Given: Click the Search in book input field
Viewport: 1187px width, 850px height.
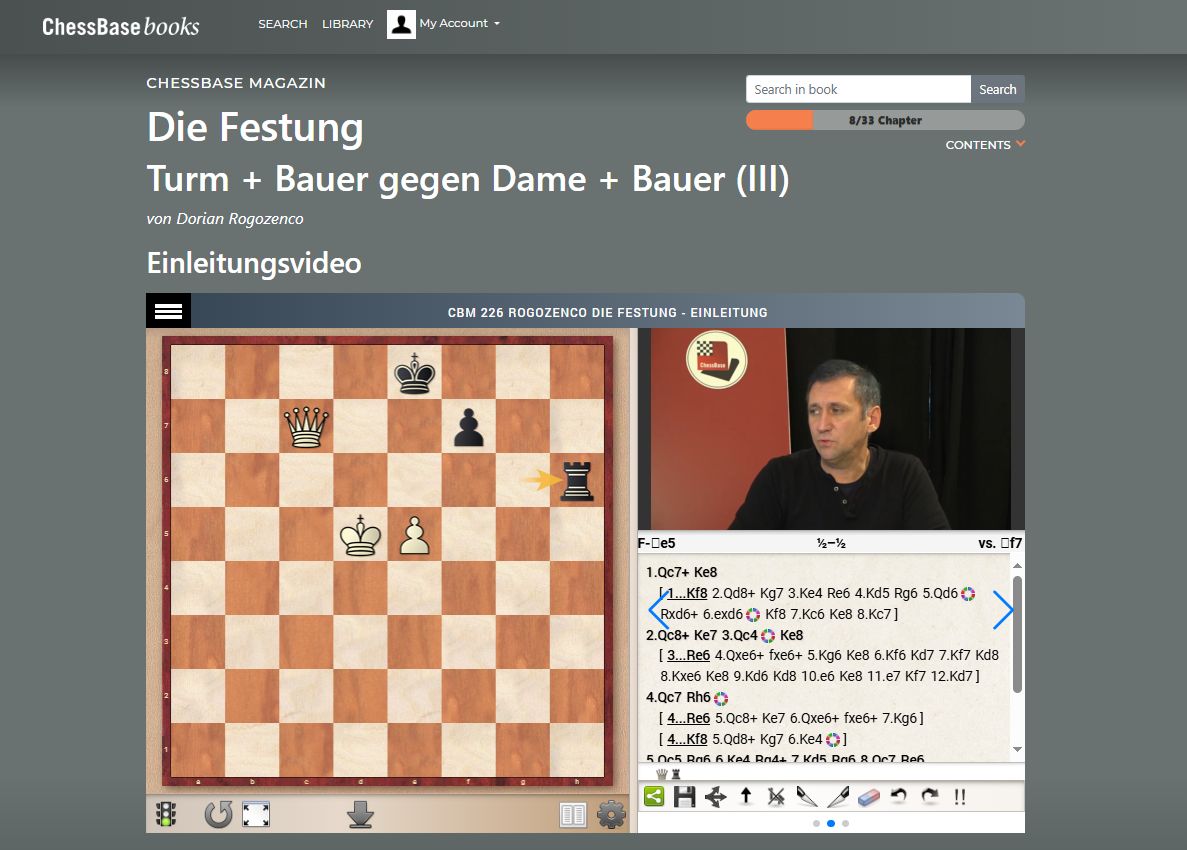Looking at the screenshot, I should (x=858, y=89).
